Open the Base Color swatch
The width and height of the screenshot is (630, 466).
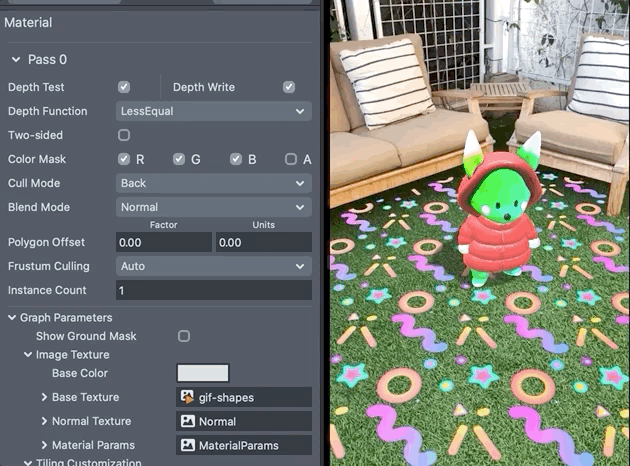[203, 373]
